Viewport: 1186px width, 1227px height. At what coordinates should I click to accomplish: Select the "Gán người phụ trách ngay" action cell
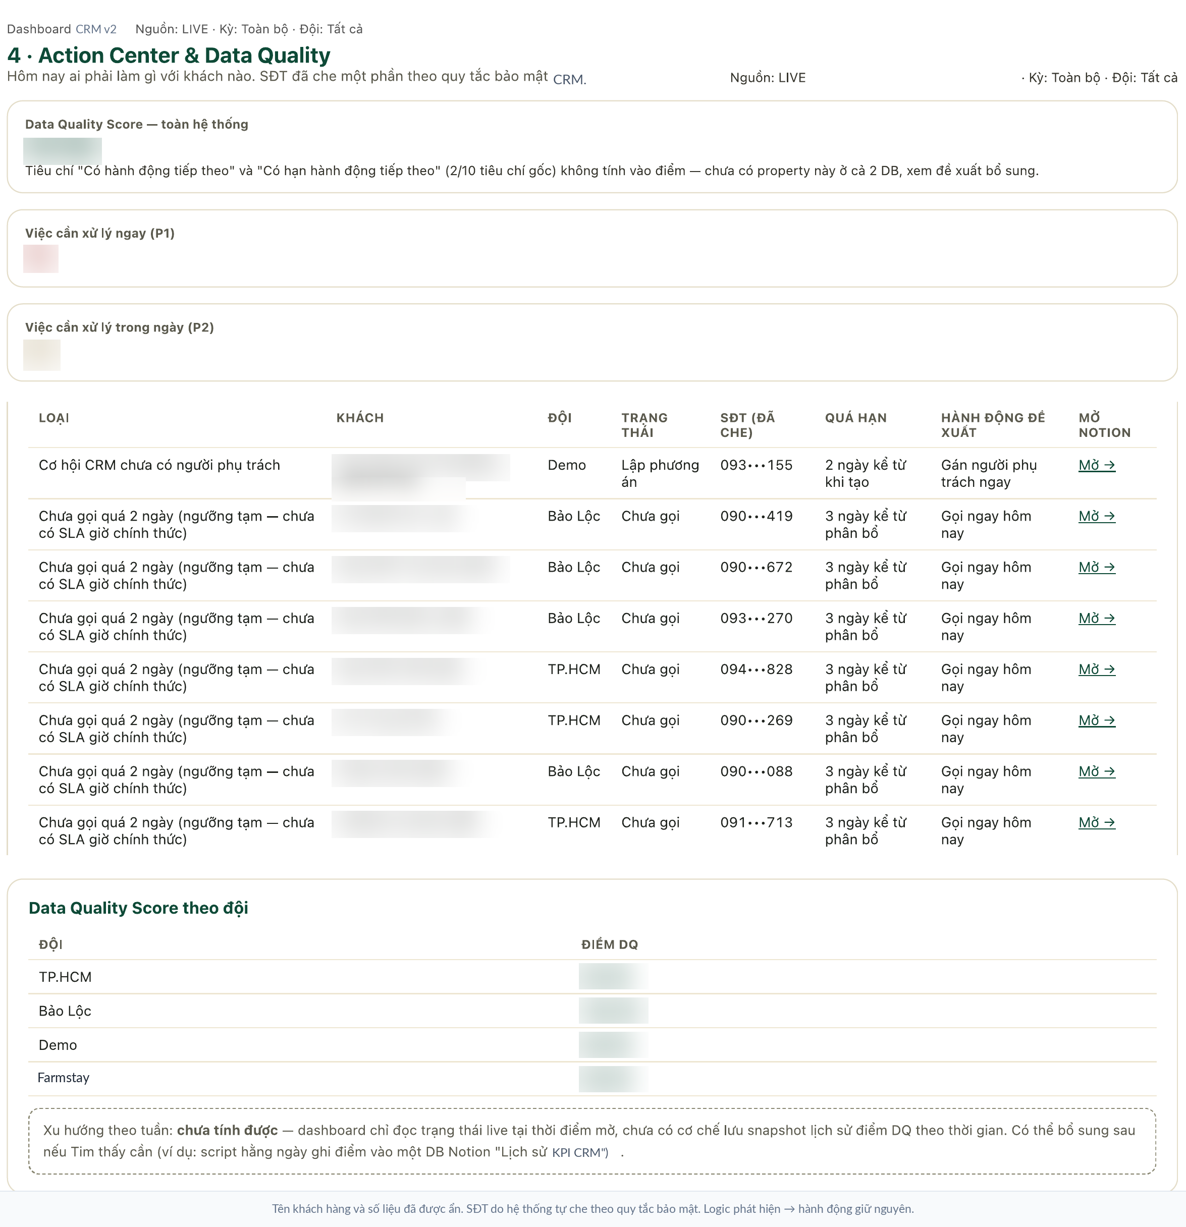click(x=989, y=473)
